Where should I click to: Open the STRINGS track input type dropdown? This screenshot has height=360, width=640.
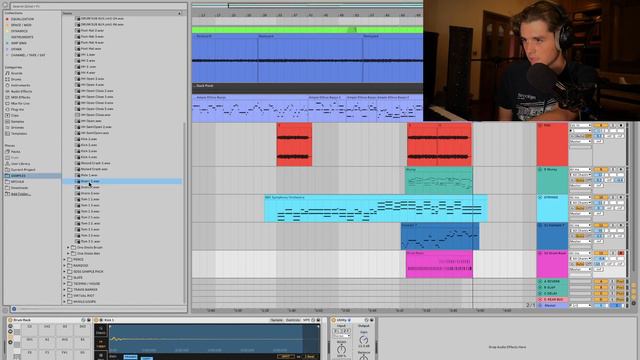(580, 197)
